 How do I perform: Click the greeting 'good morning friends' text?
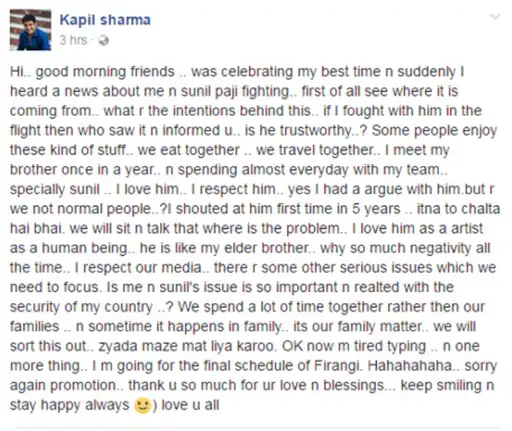click(x=105, y=72)
